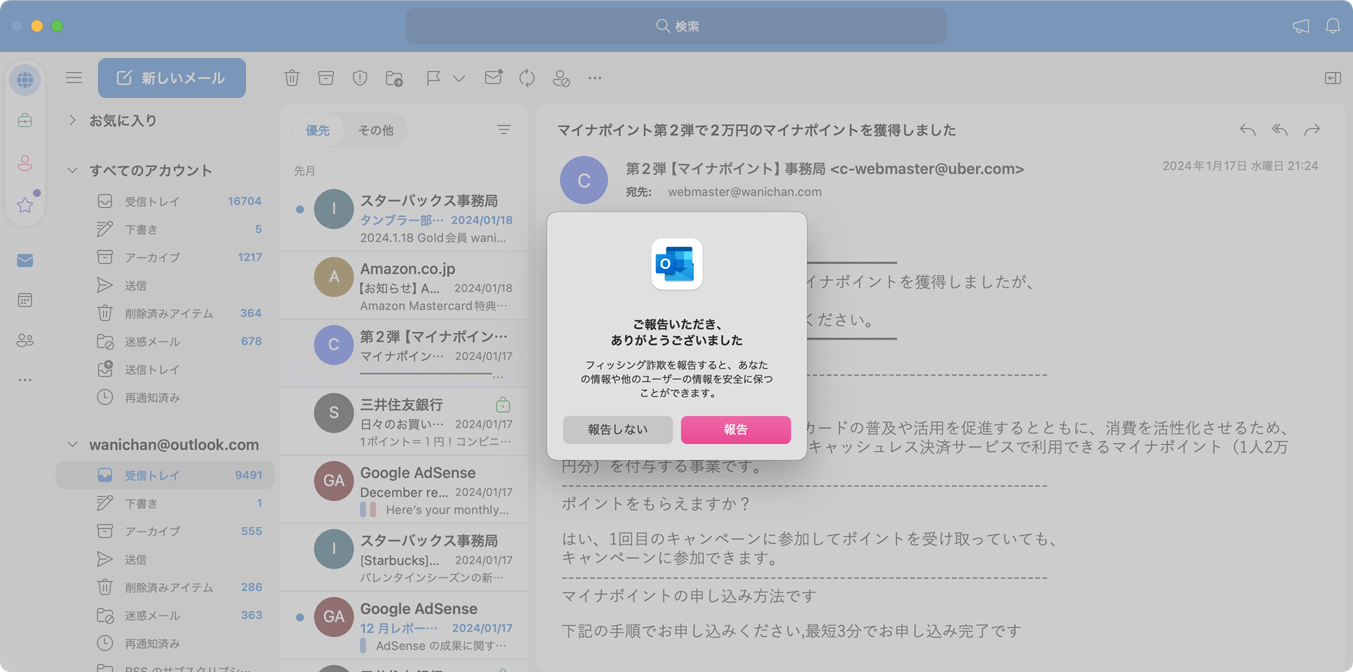Open 受信トレイ with 16704 count
The width and height of the screenshot is (1353, 672).
165,201
